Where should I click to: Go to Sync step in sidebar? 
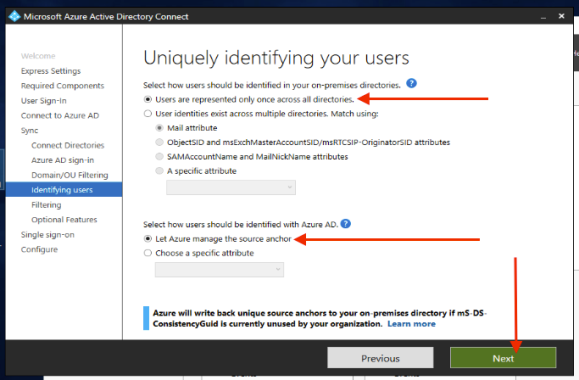coord(30,130)
